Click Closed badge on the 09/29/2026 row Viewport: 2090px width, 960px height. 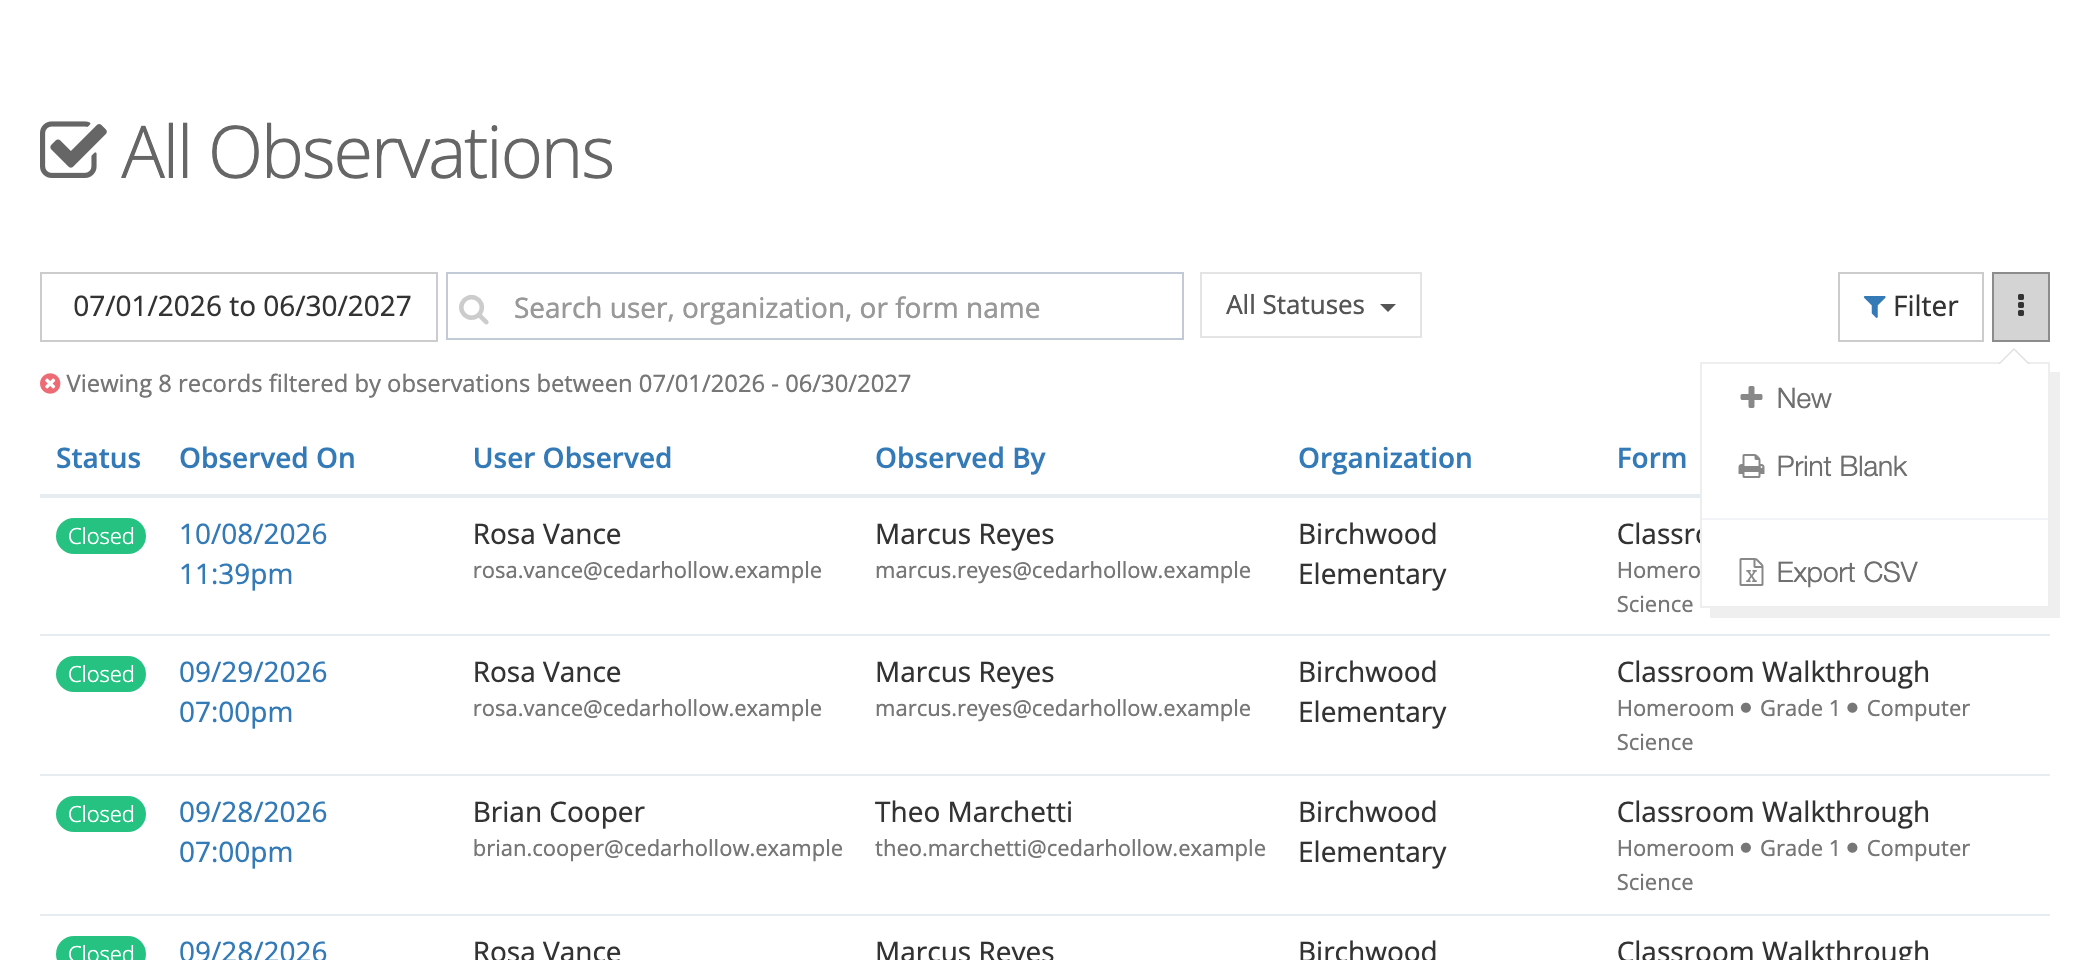pyautogui.click(x=101, y=674)
